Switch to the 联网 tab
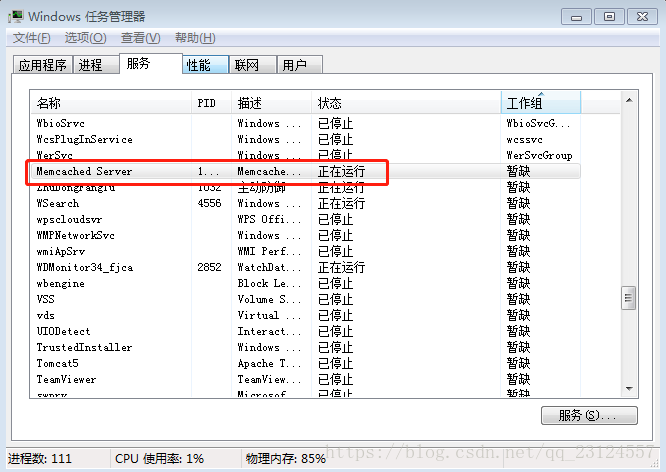This screenshot has height=472, width=666. pos(253,65)
